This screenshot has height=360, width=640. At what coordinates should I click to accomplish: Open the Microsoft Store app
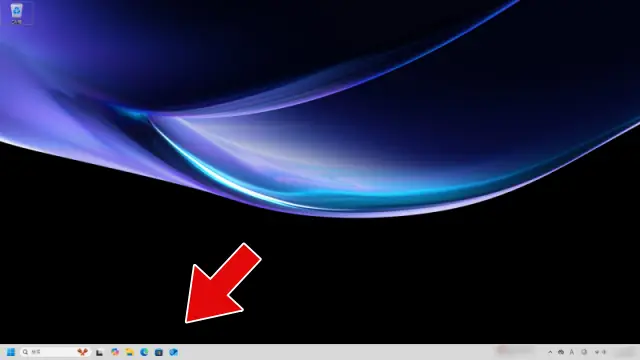pos(159,352)
